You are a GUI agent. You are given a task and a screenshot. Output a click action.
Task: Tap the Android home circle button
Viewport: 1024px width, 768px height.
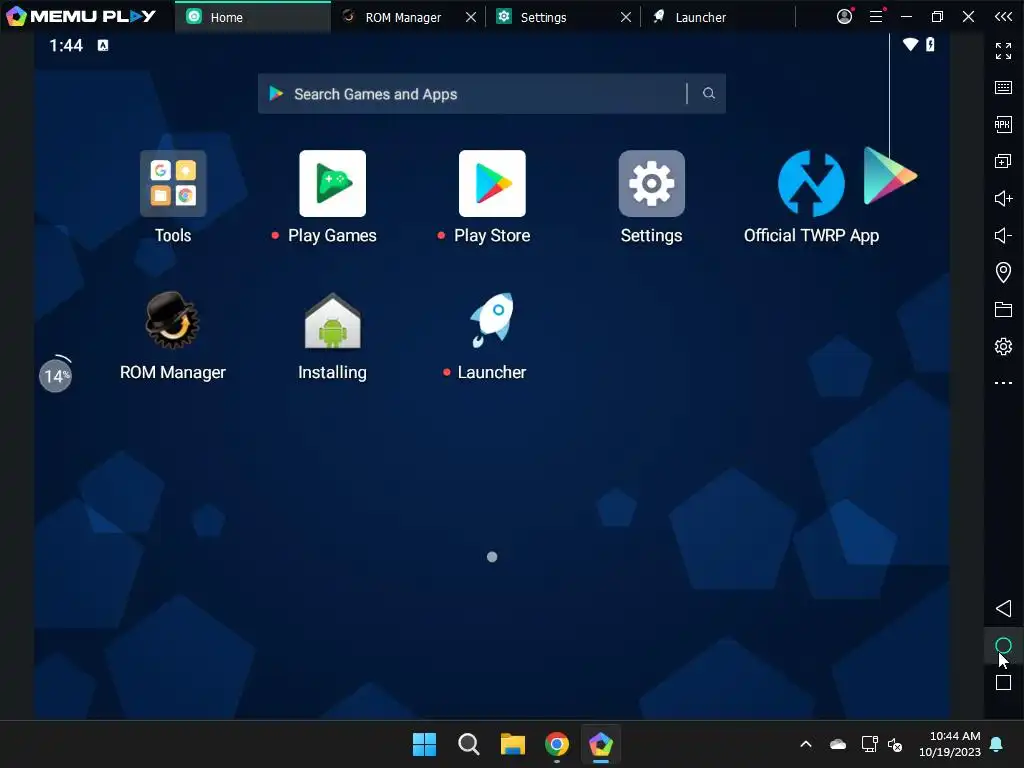[1003, 646]
